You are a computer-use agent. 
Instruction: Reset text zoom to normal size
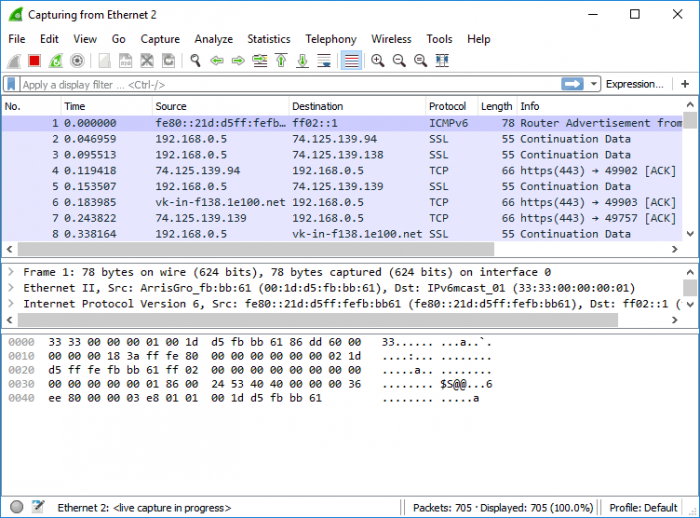421,60
